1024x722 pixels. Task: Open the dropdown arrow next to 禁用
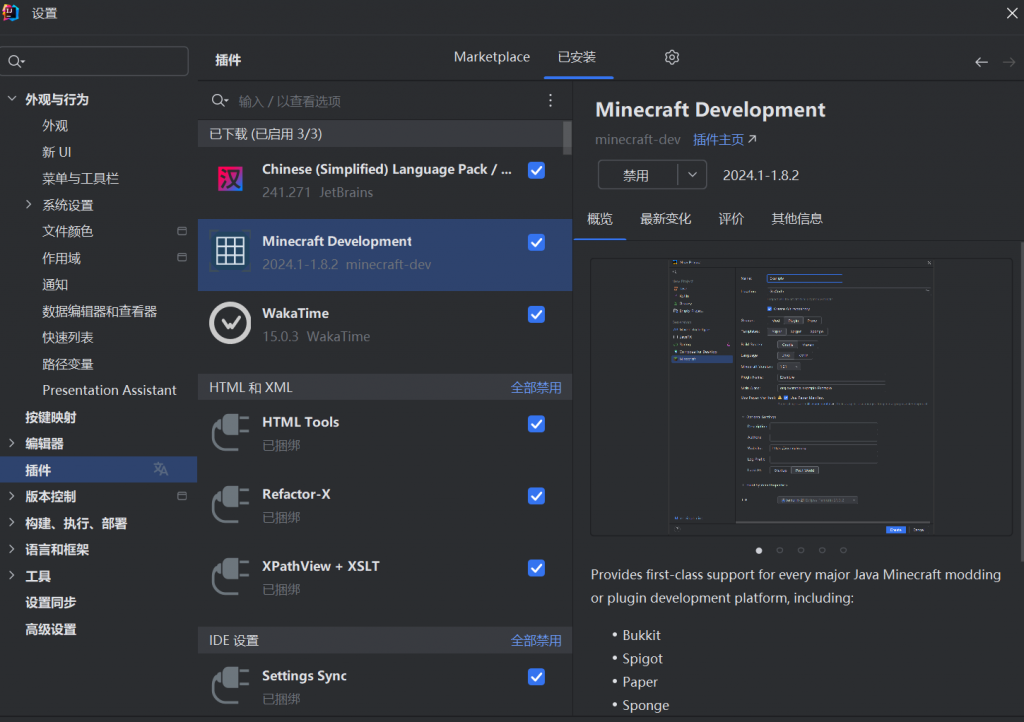(692, 175)
